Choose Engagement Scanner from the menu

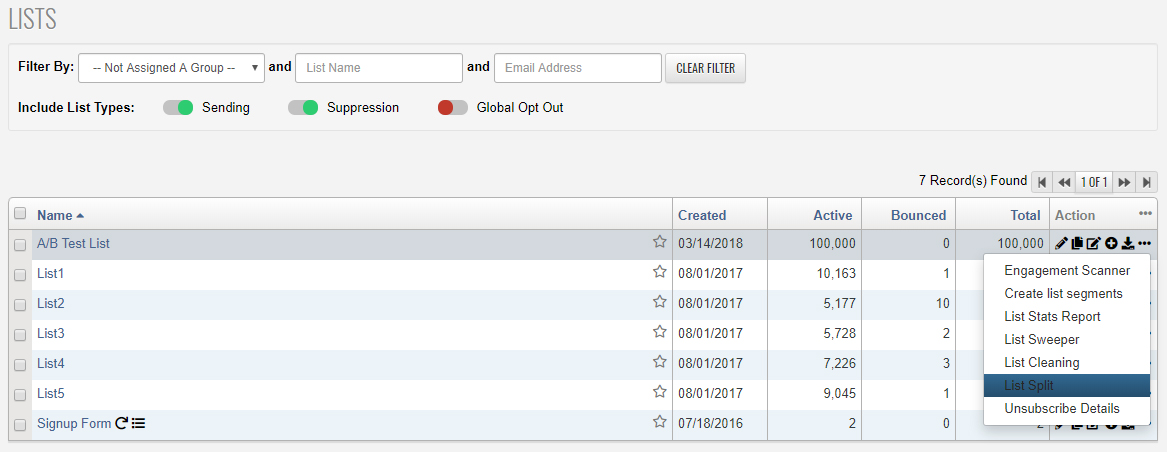1067,271
